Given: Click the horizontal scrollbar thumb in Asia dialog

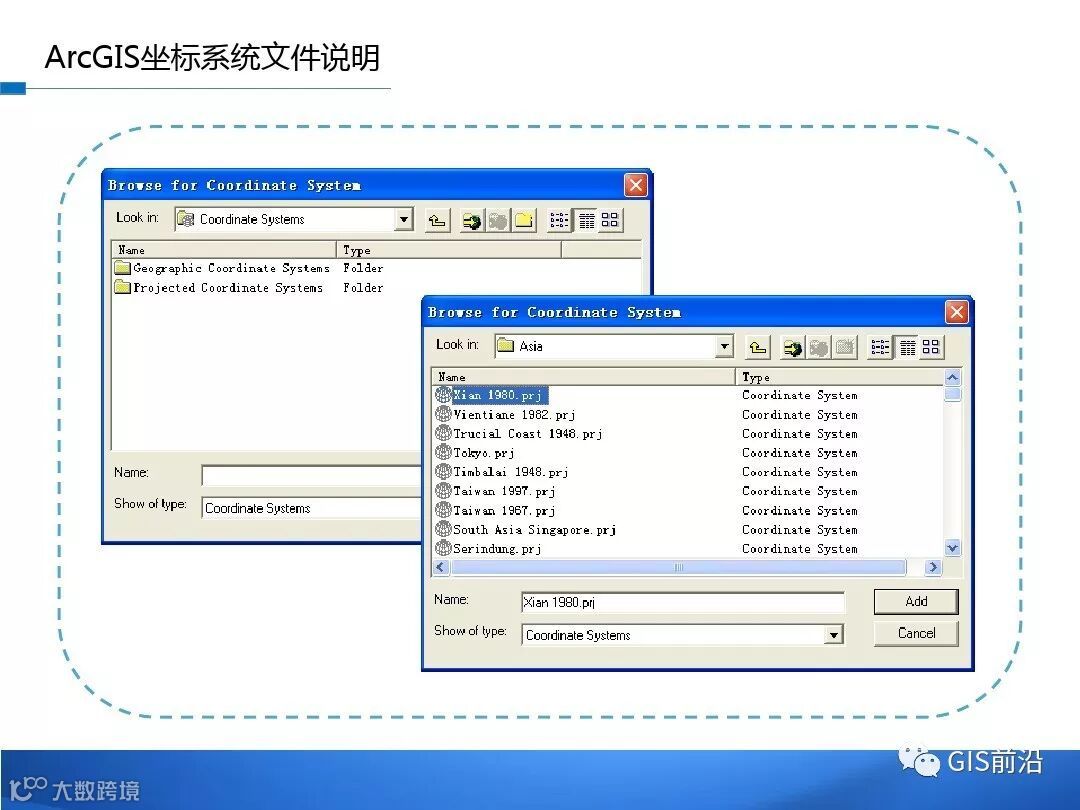Looking at the screenshot, I should (678, 567).
